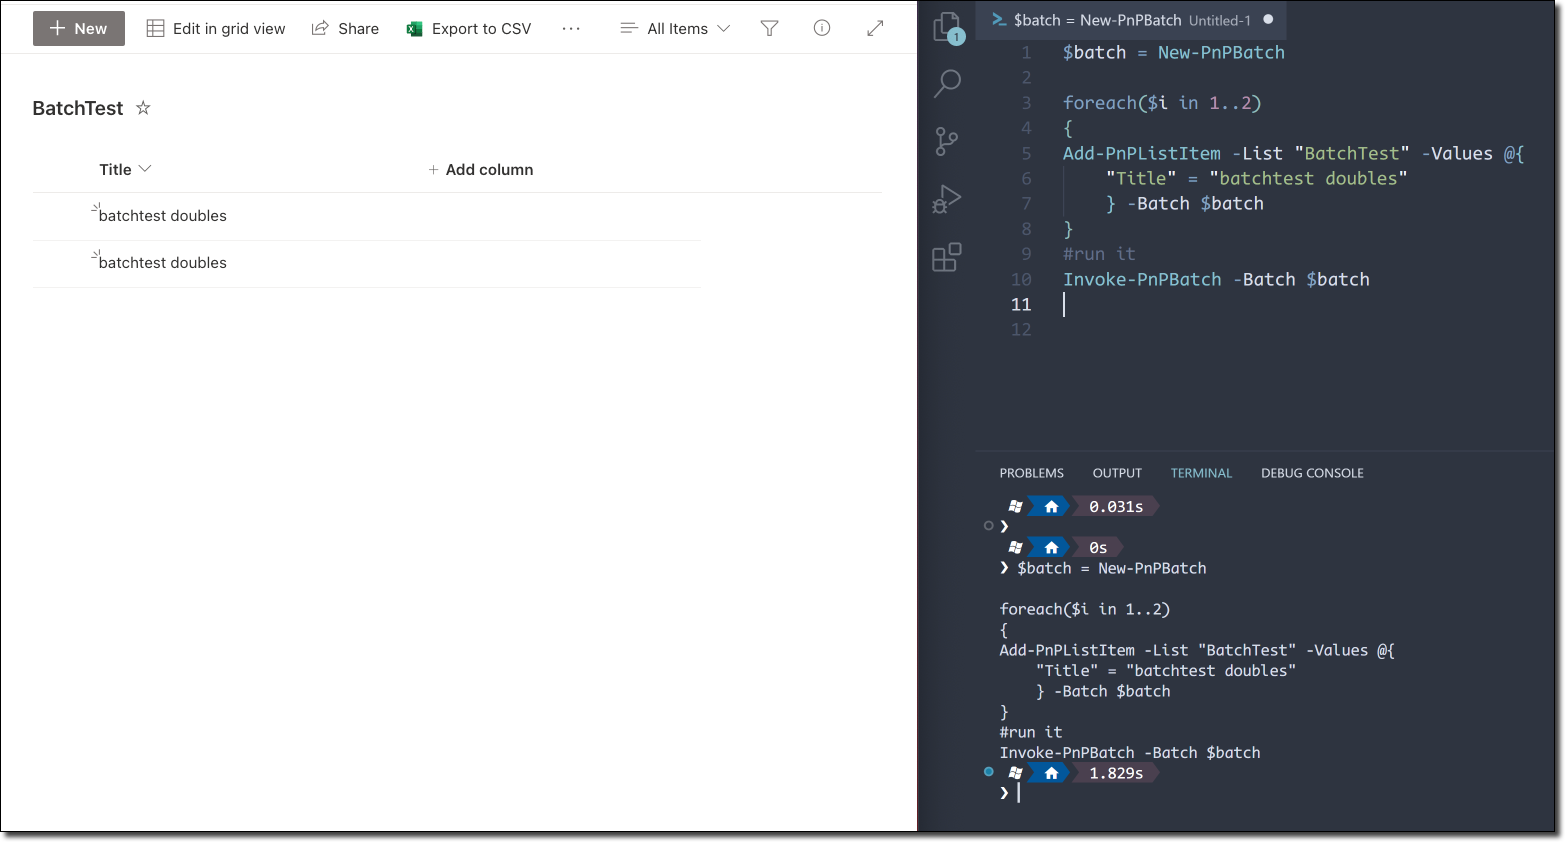This screenshot has width=1565, height=842.
Task: Open the filter pane funnel icon
Action: tap(769, 28)
